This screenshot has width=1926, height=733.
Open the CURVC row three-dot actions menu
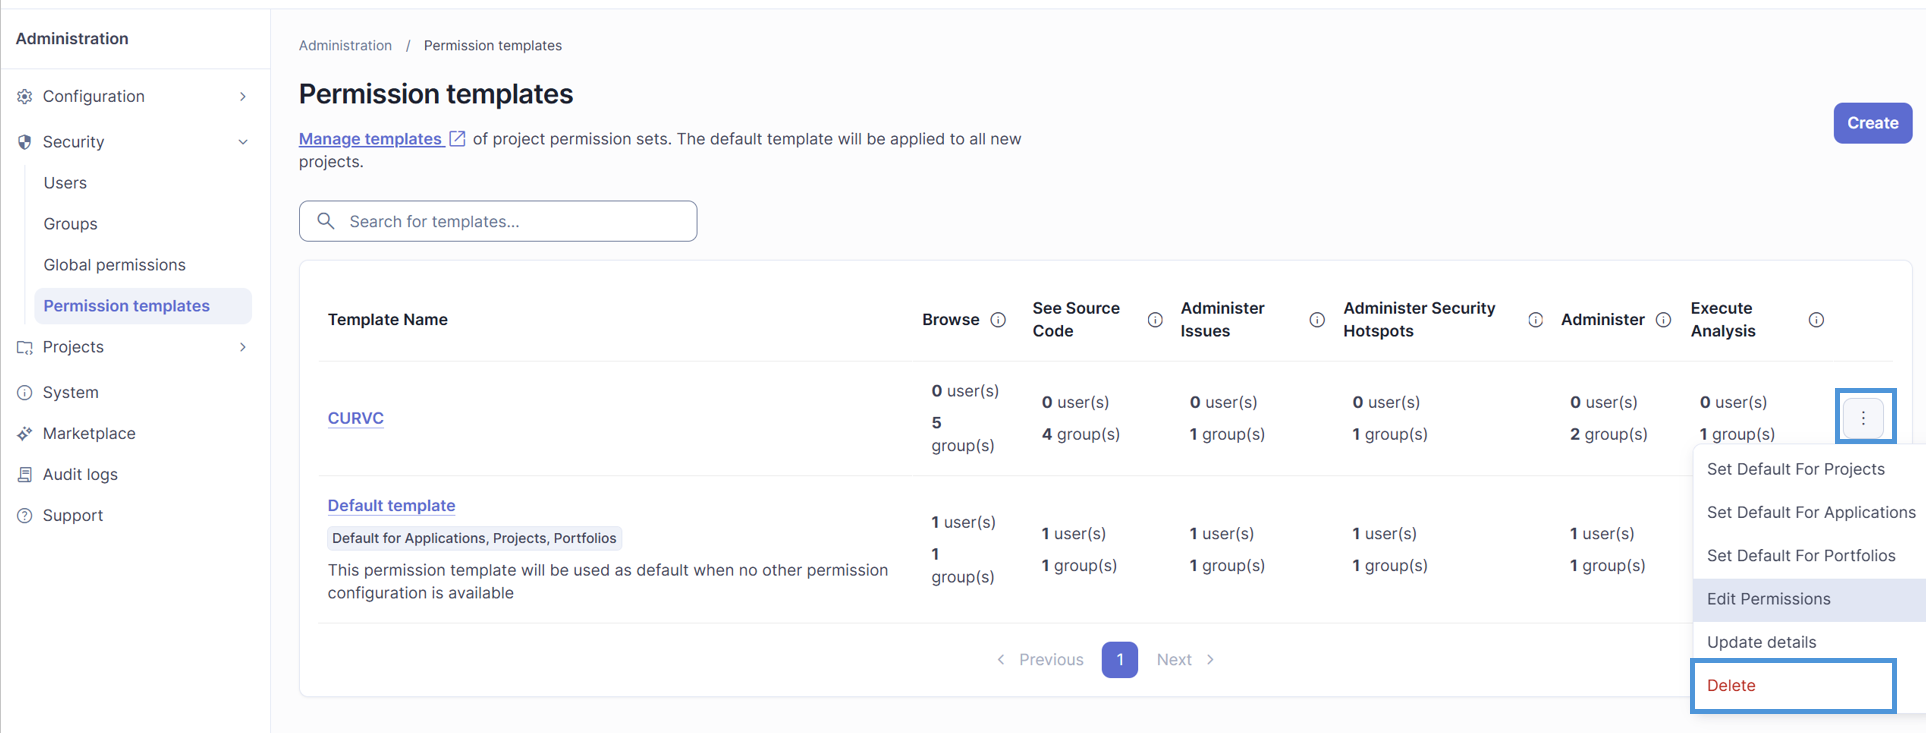(1863, 418)
